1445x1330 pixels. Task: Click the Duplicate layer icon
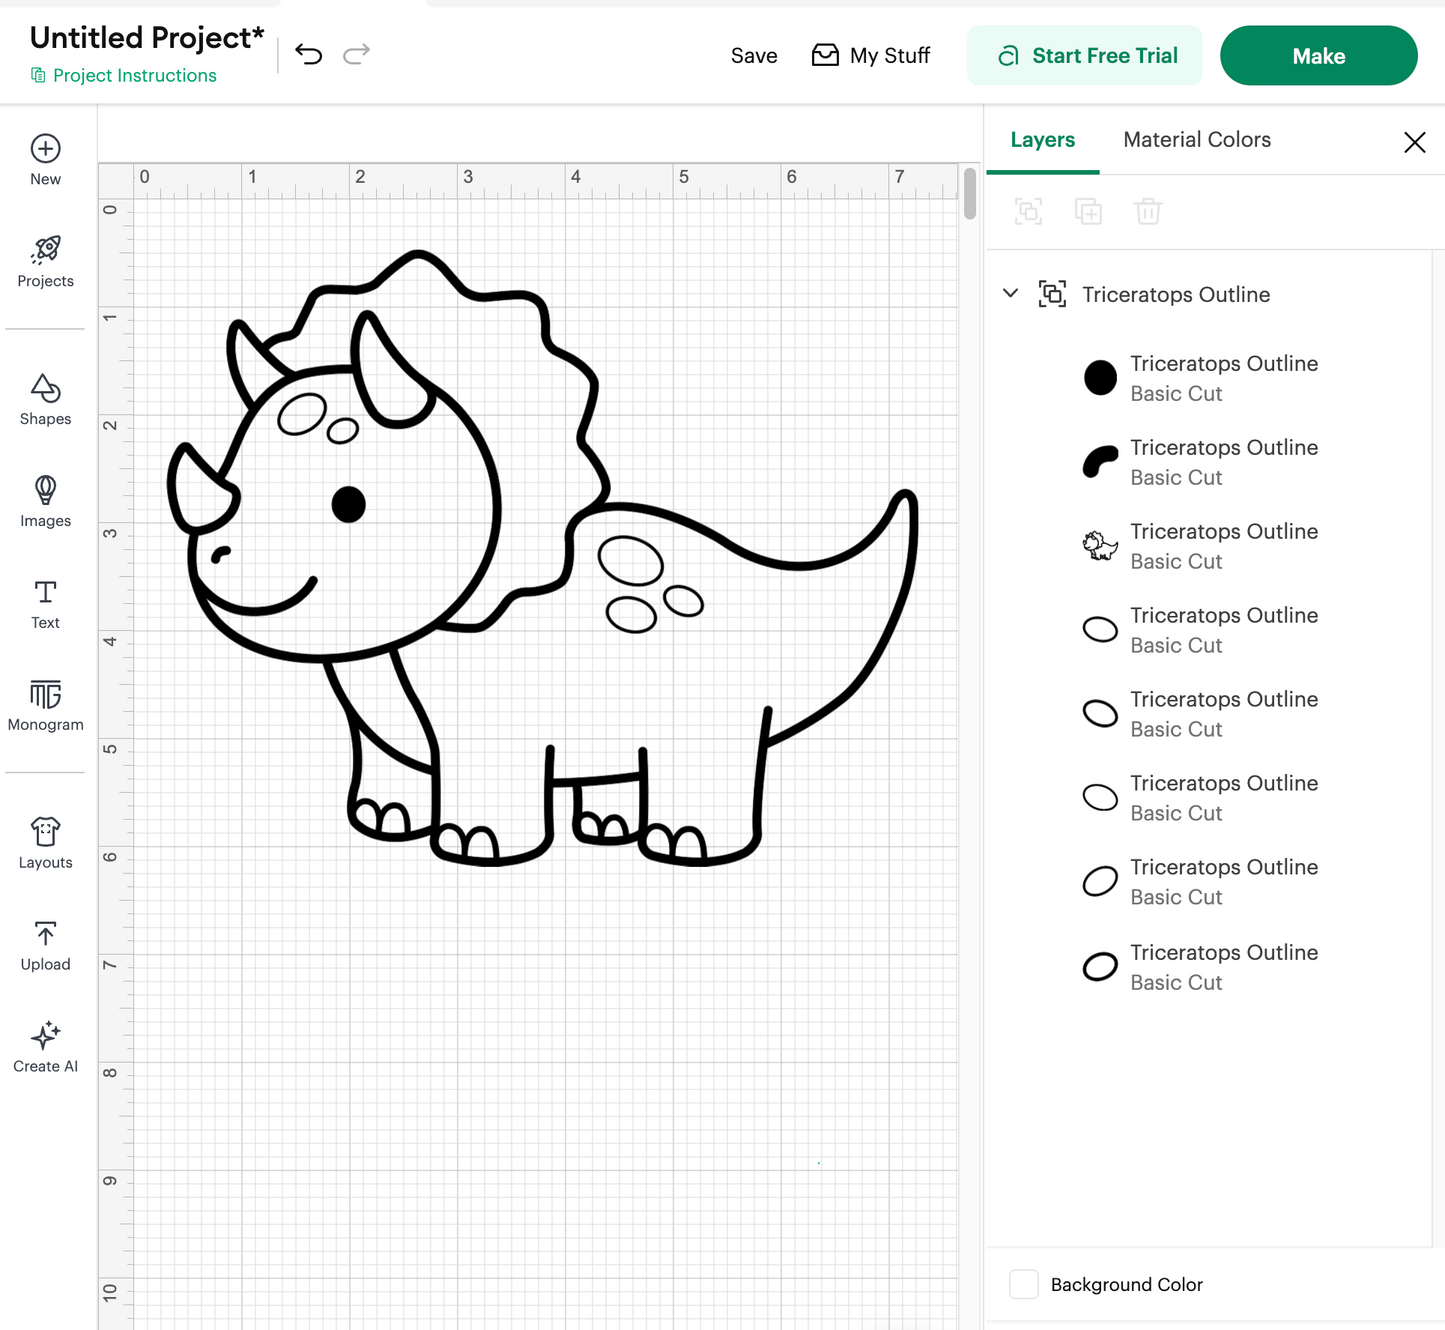[x=1088, y=211]
